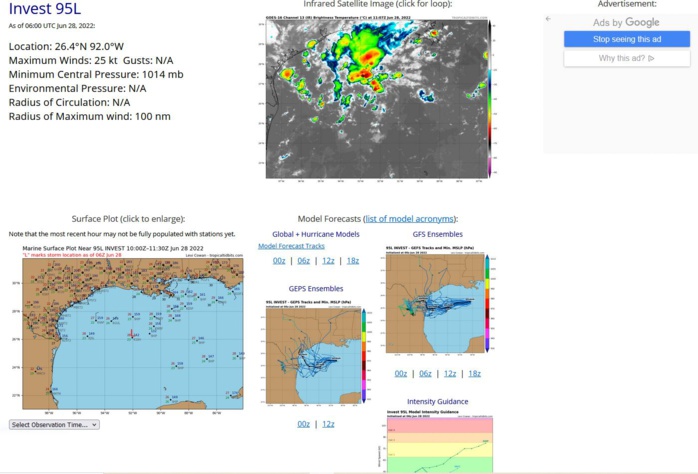Choose the 12z run below GFS Ensembles
The height and width of the screenshot is (474, 698).
450,373
